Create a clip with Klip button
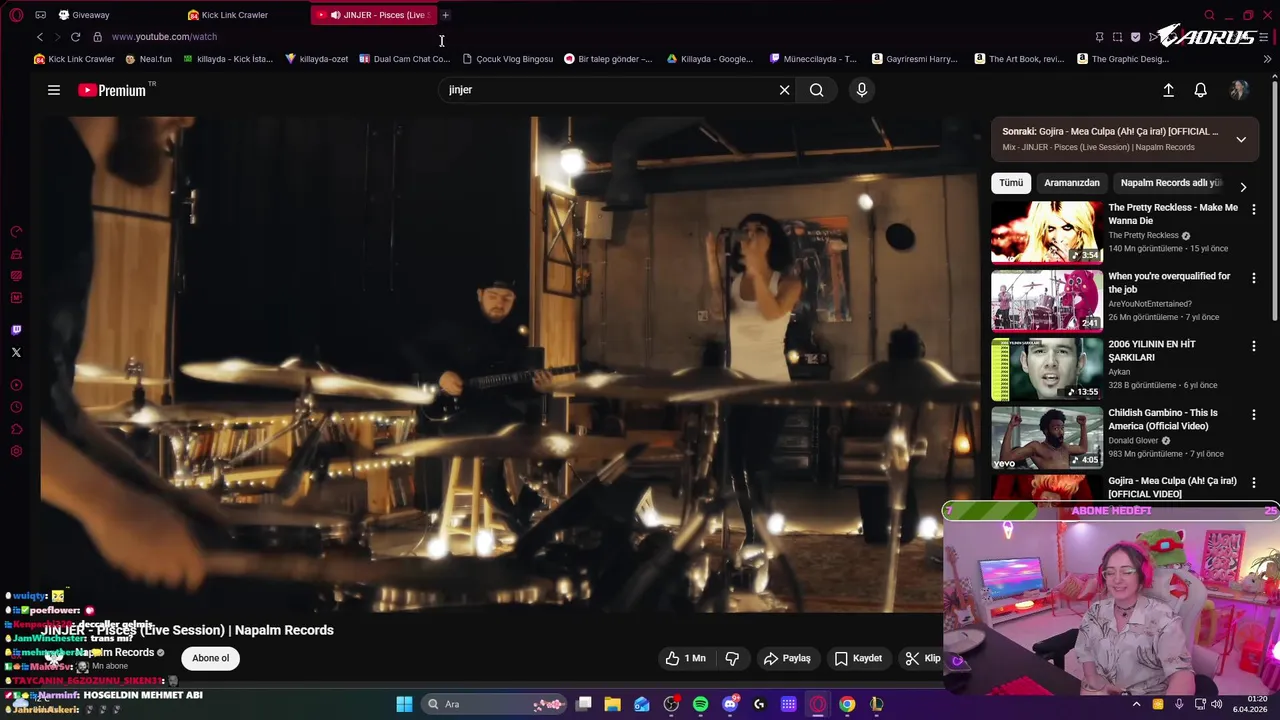This screenshot has width=1280, height=720. click(x=922, y=658)
